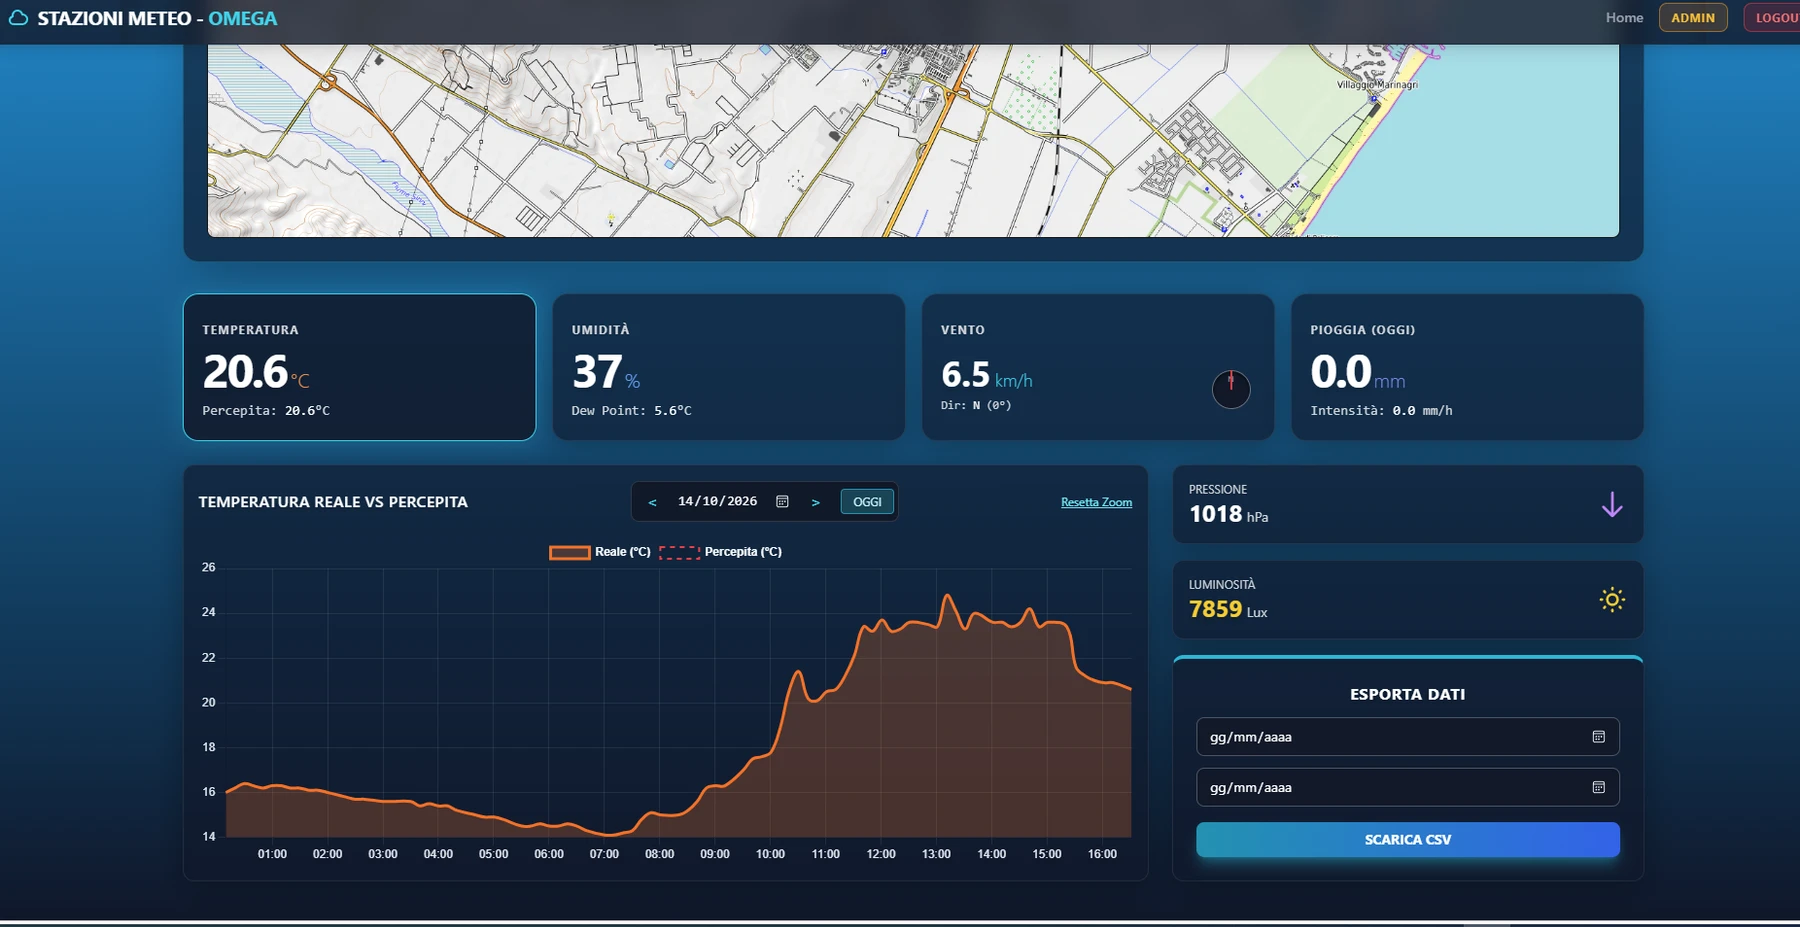
Task: Click the chart peak near 13:00
Action: click(x=947, y=596)
